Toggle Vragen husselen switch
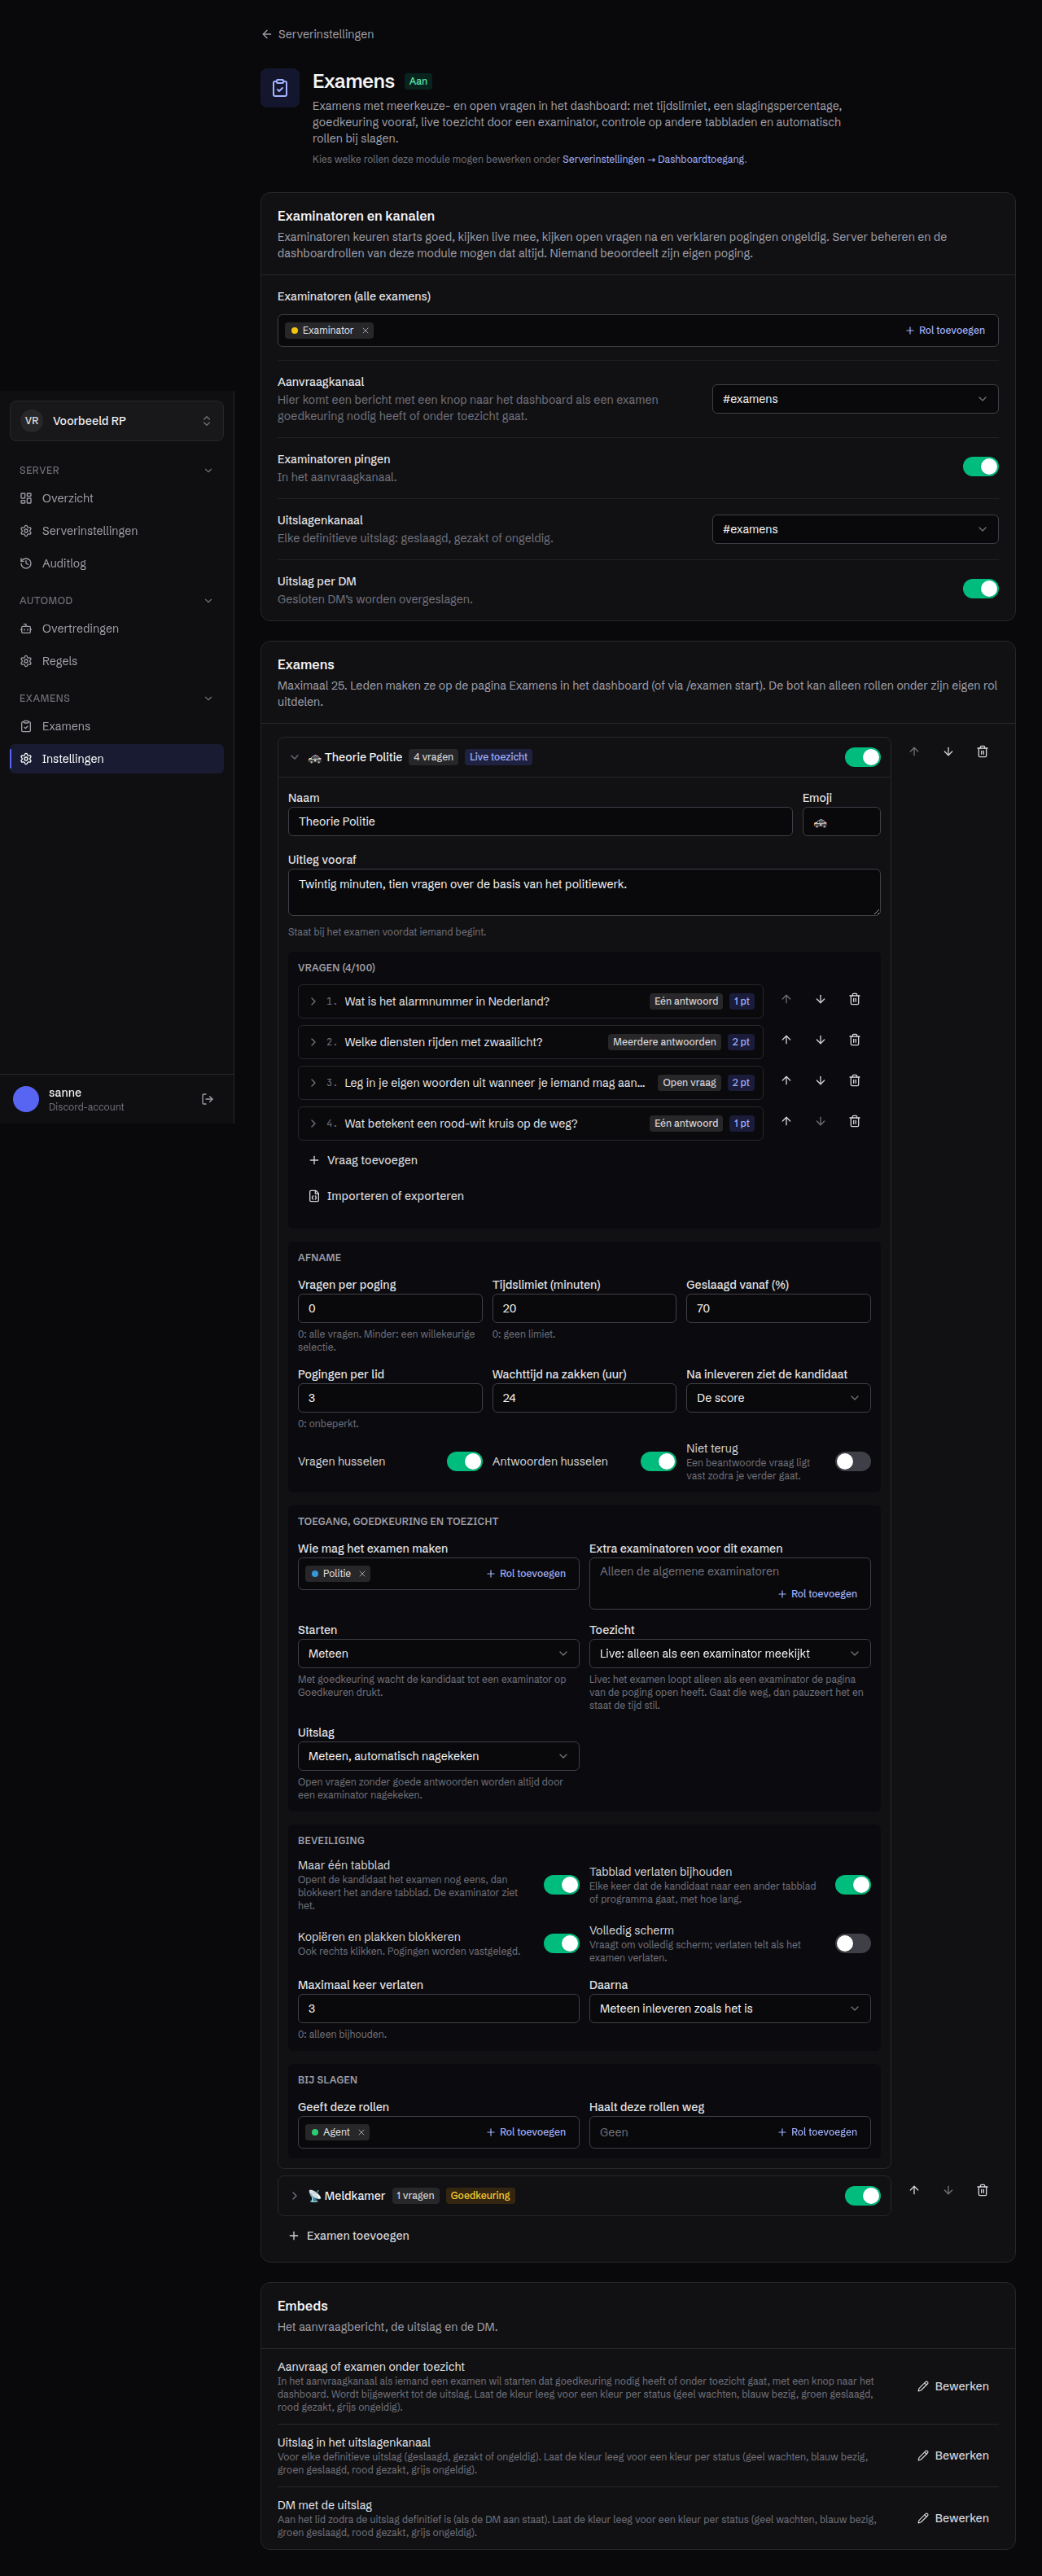Screen dimensions: 1042x2576 coord(464,1462)
